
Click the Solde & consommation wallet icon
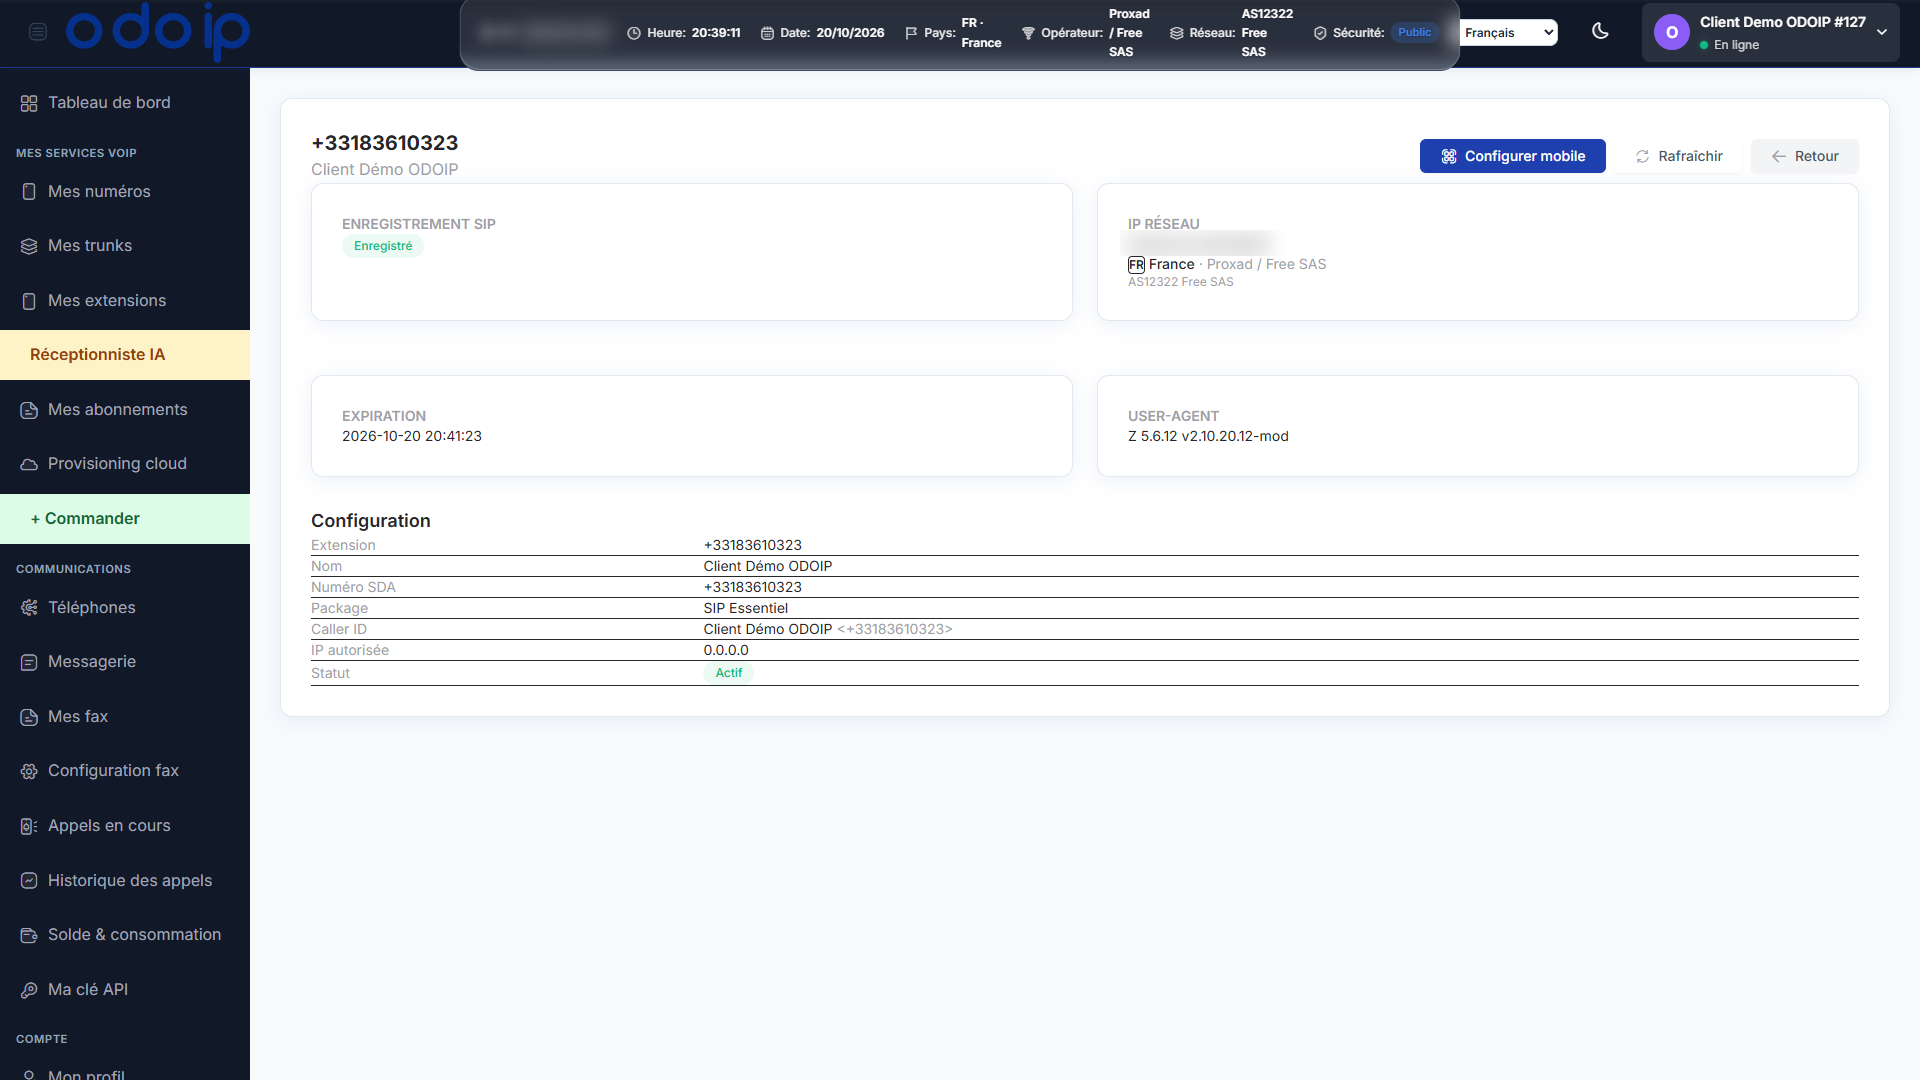[29, 935]
